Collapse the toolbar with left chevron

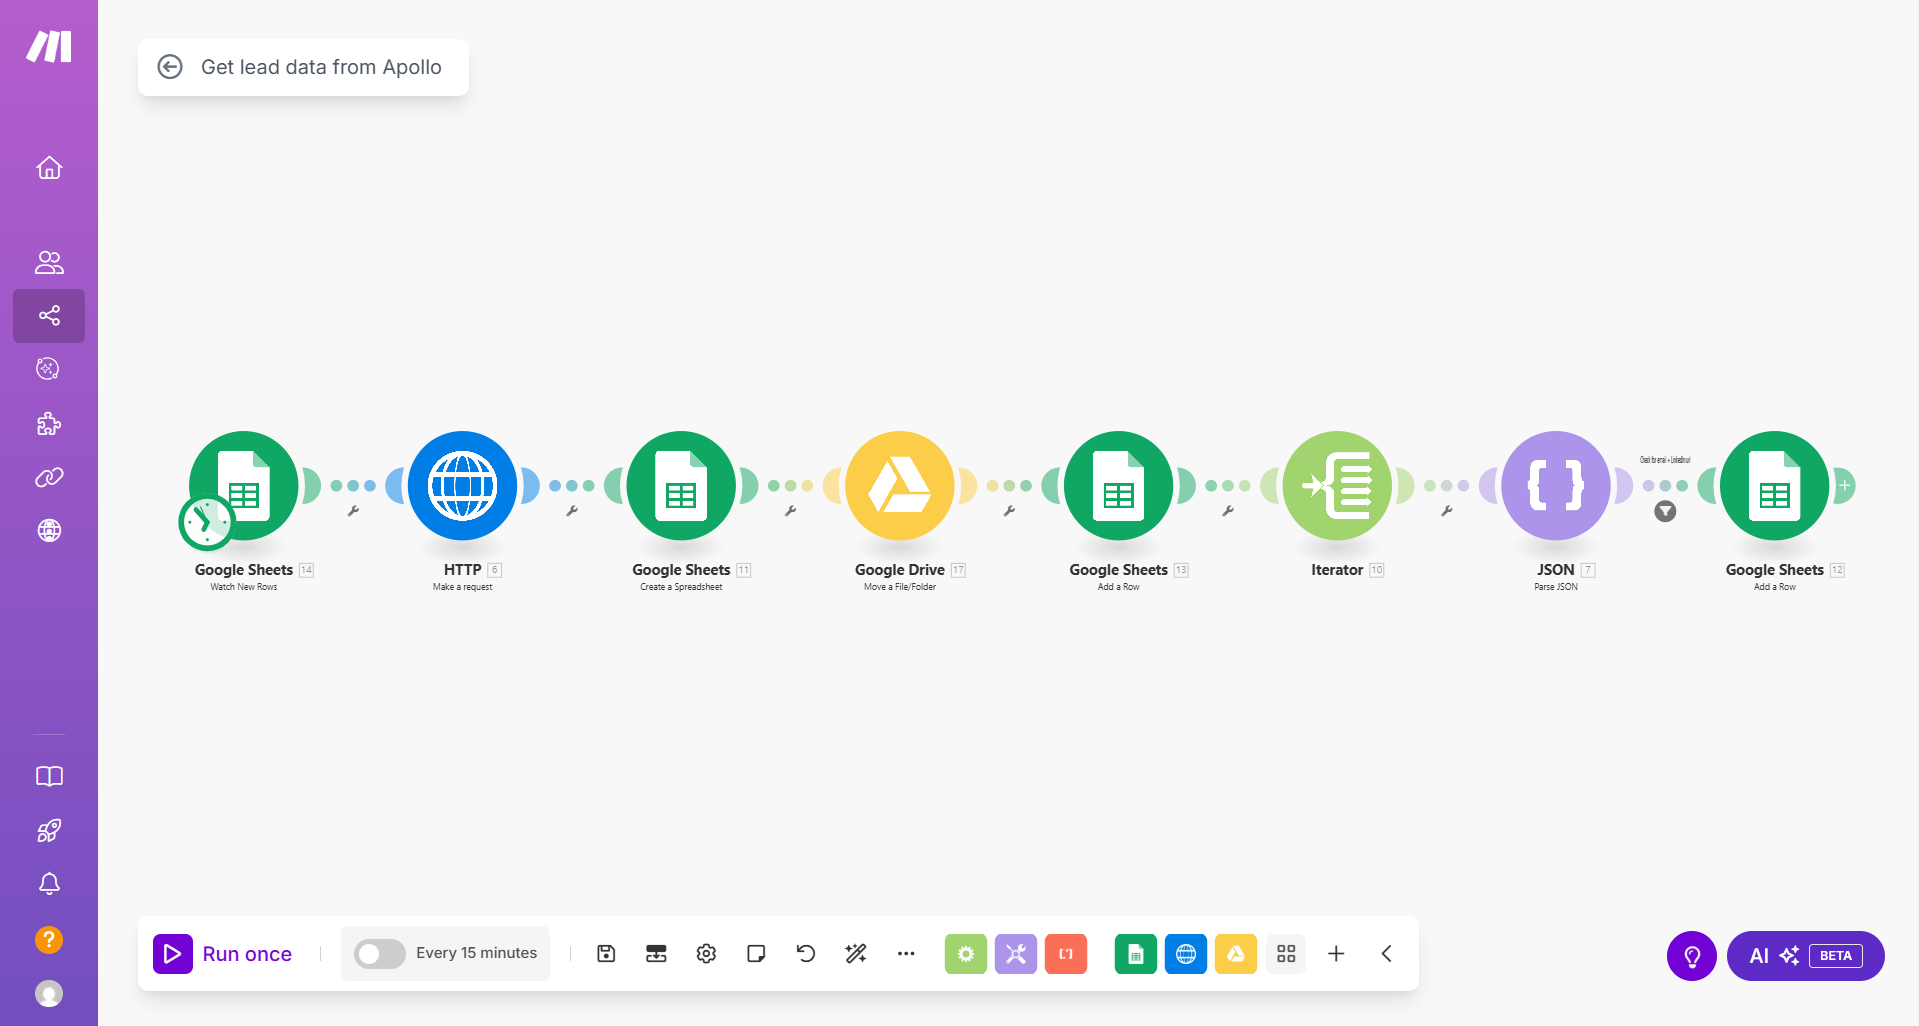[1386, 954]
